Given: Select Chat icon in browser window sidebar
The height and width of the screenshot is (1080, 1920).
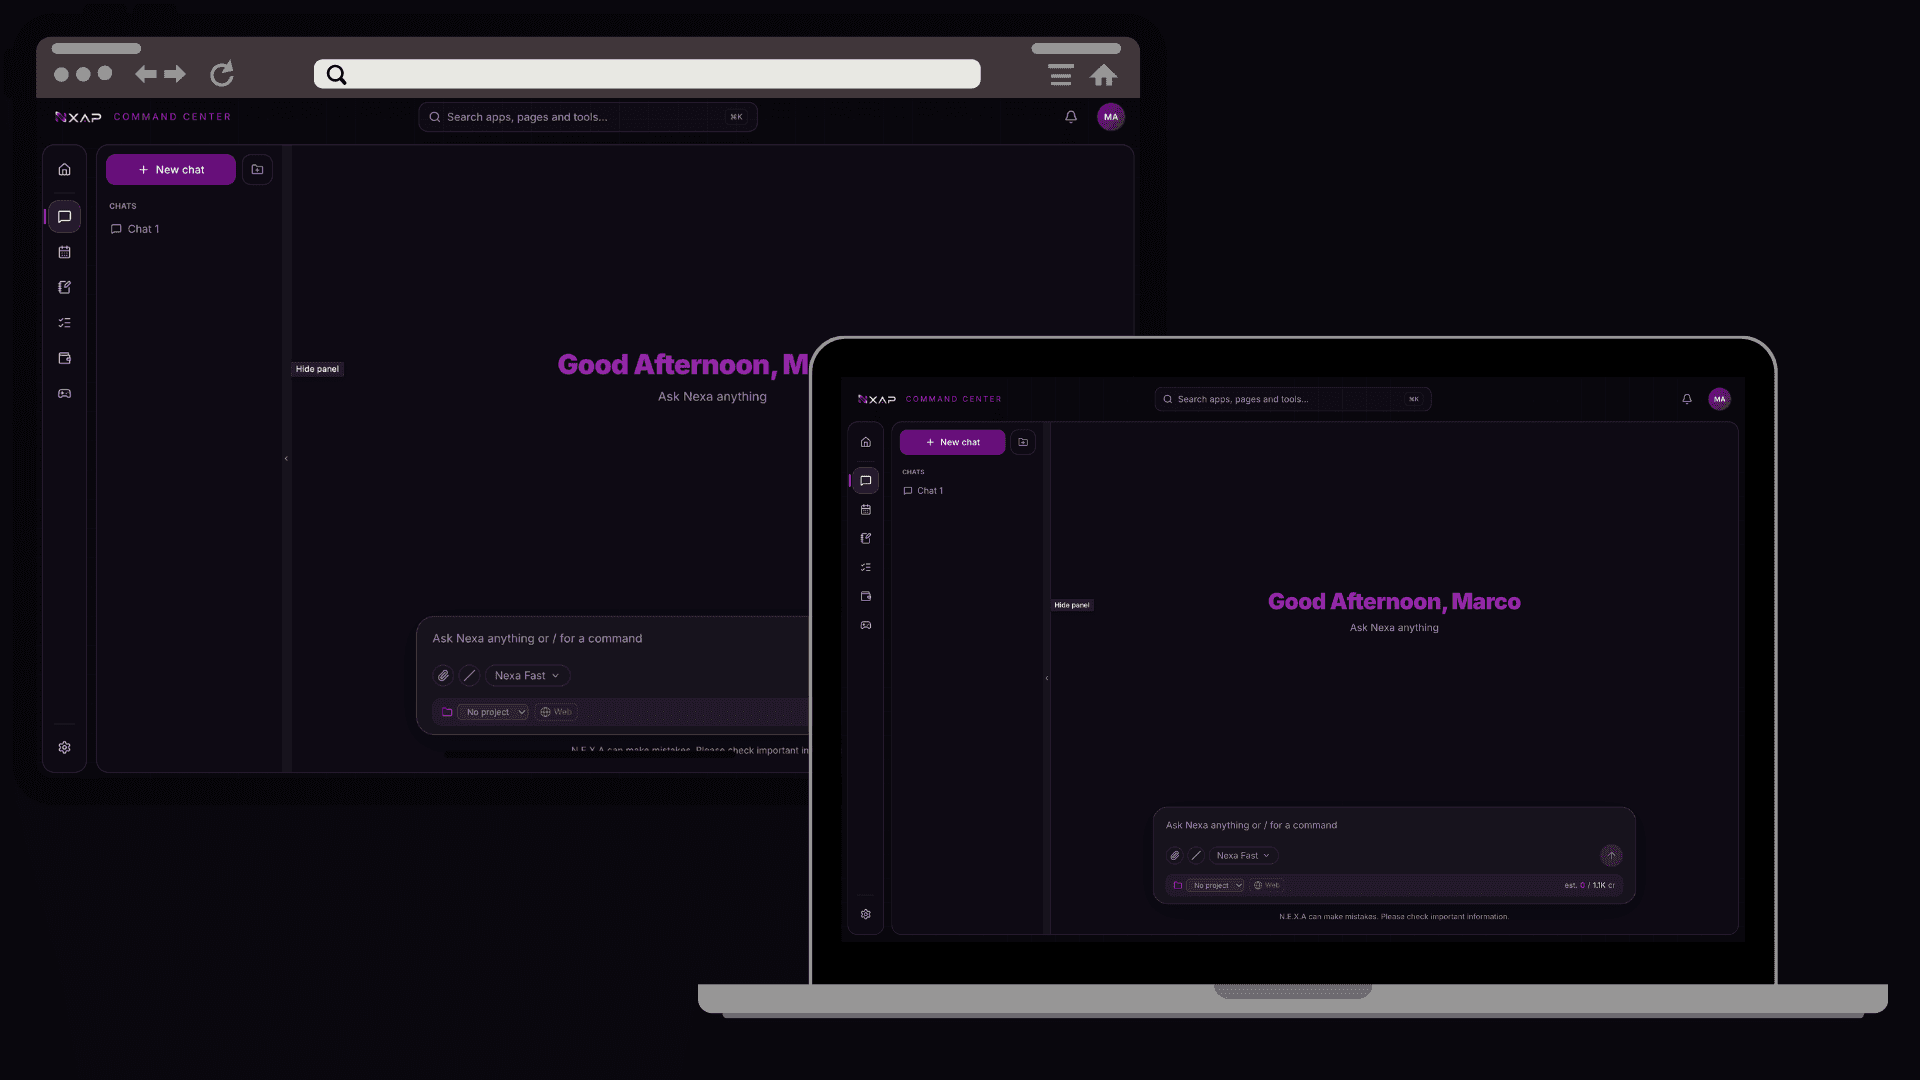Looking at the screenshot, I should pyautogui.click(x=64, y=217).
